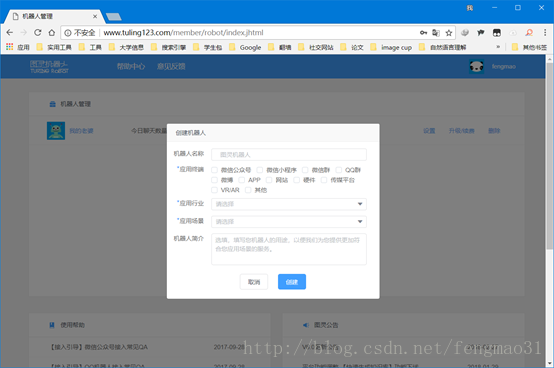Click the page vertical scrollbar
Screen dimensions: 554x368
click(549, 155)
